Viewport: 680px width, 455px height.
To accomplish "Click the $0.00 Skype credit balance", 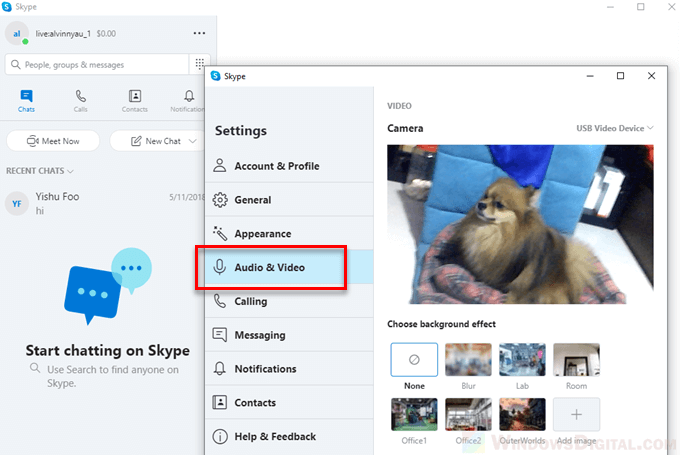I will [106, 34].
